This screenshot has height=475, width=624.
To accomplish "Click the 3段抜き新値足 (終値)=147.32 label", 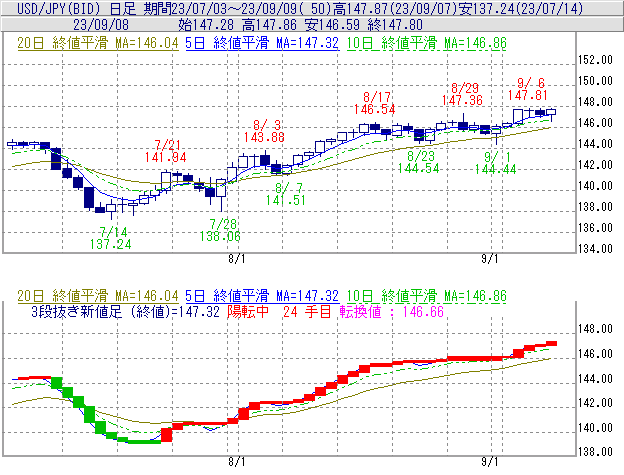I will coord(125,311).
